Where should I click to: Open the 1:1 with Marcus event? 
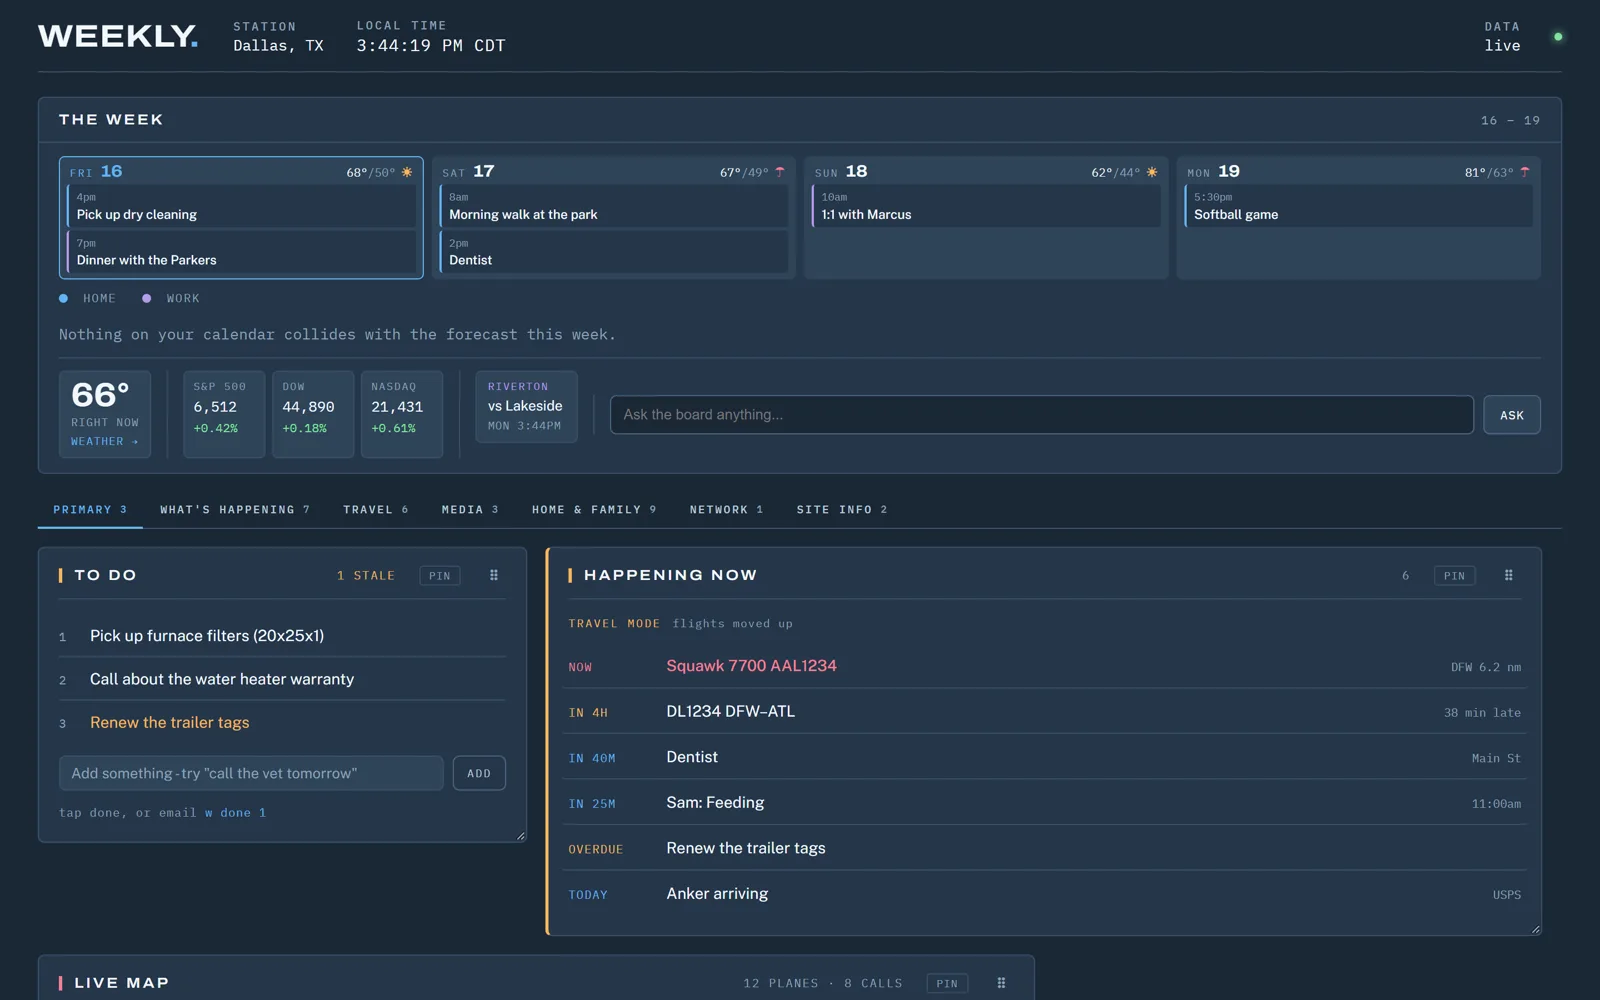(986, 207)
